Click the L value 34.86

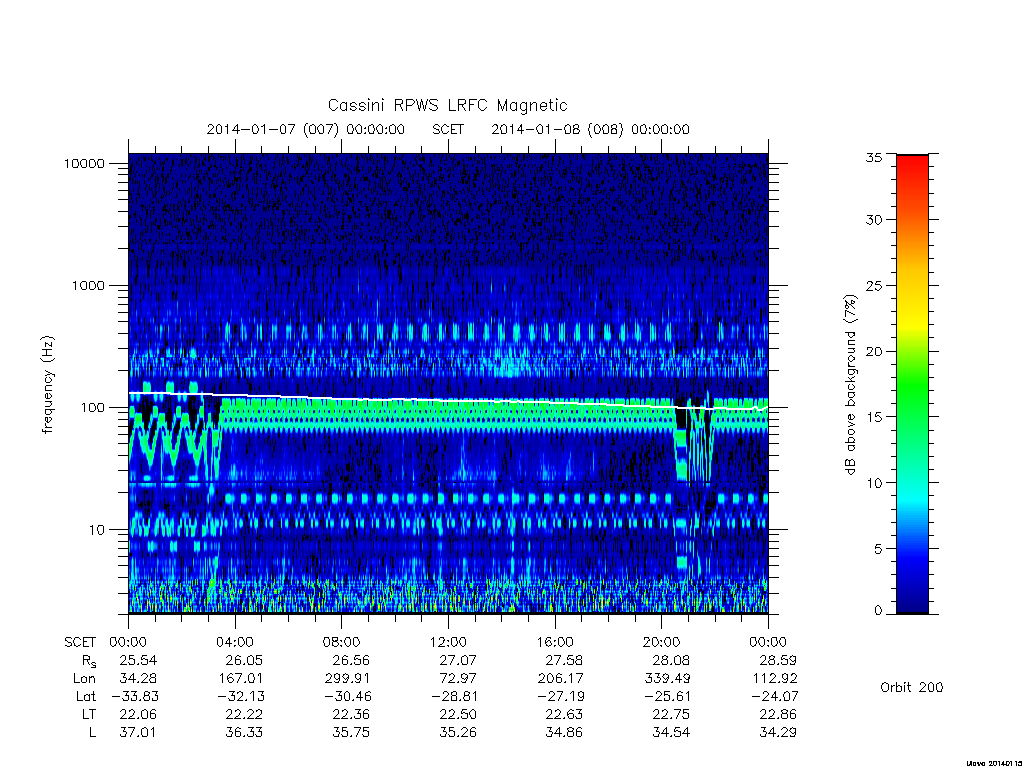tap(564, 733)
